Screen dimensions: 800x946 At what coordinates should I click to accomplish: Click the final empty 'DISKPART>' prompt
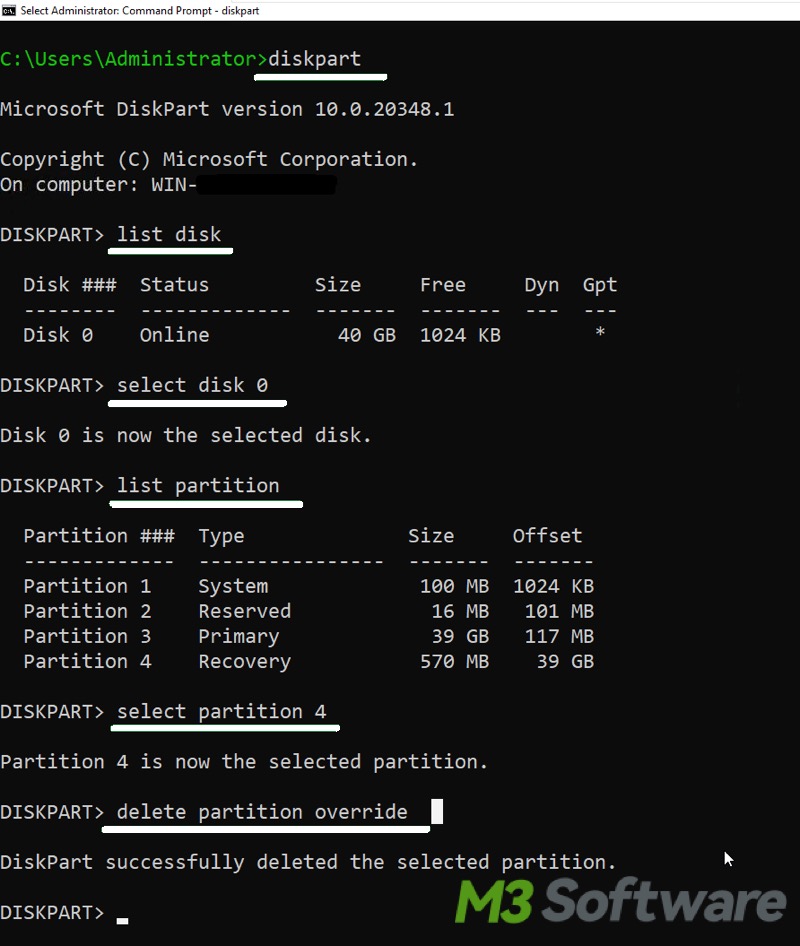click(52, 913)
